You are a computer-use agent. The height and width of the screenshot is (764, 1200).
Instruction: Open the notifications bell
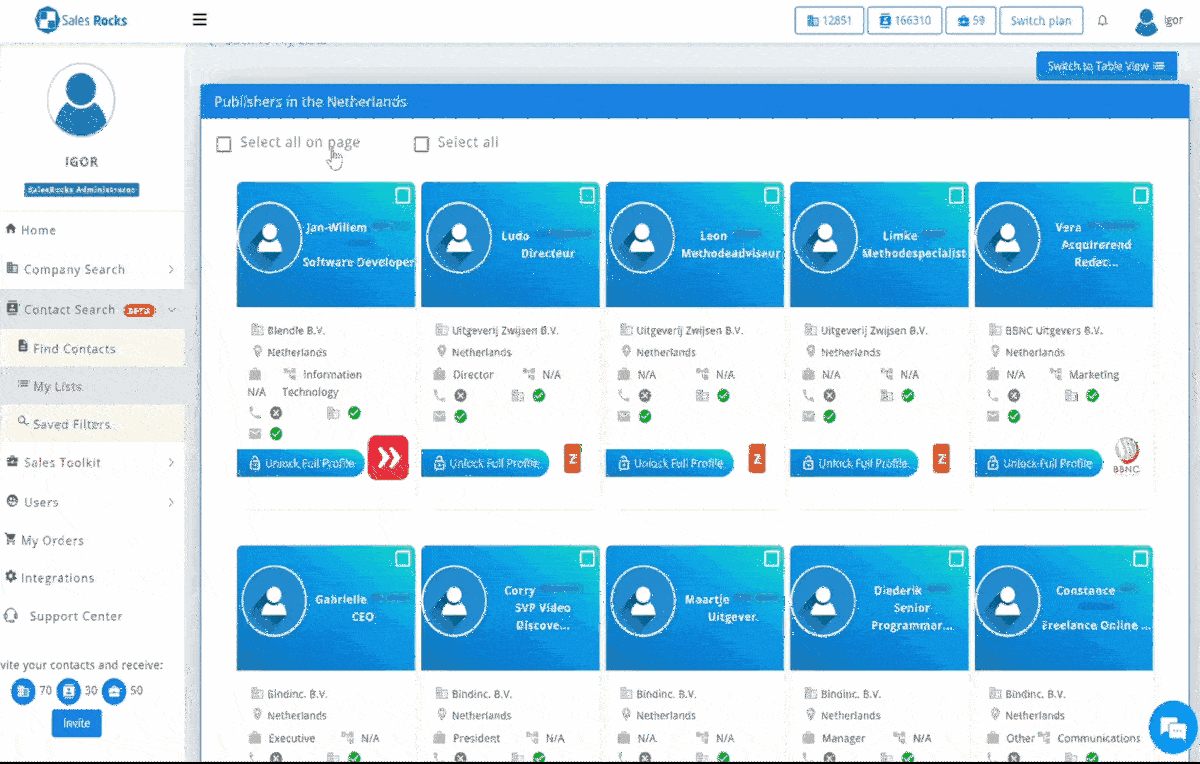coord(1103,21)
